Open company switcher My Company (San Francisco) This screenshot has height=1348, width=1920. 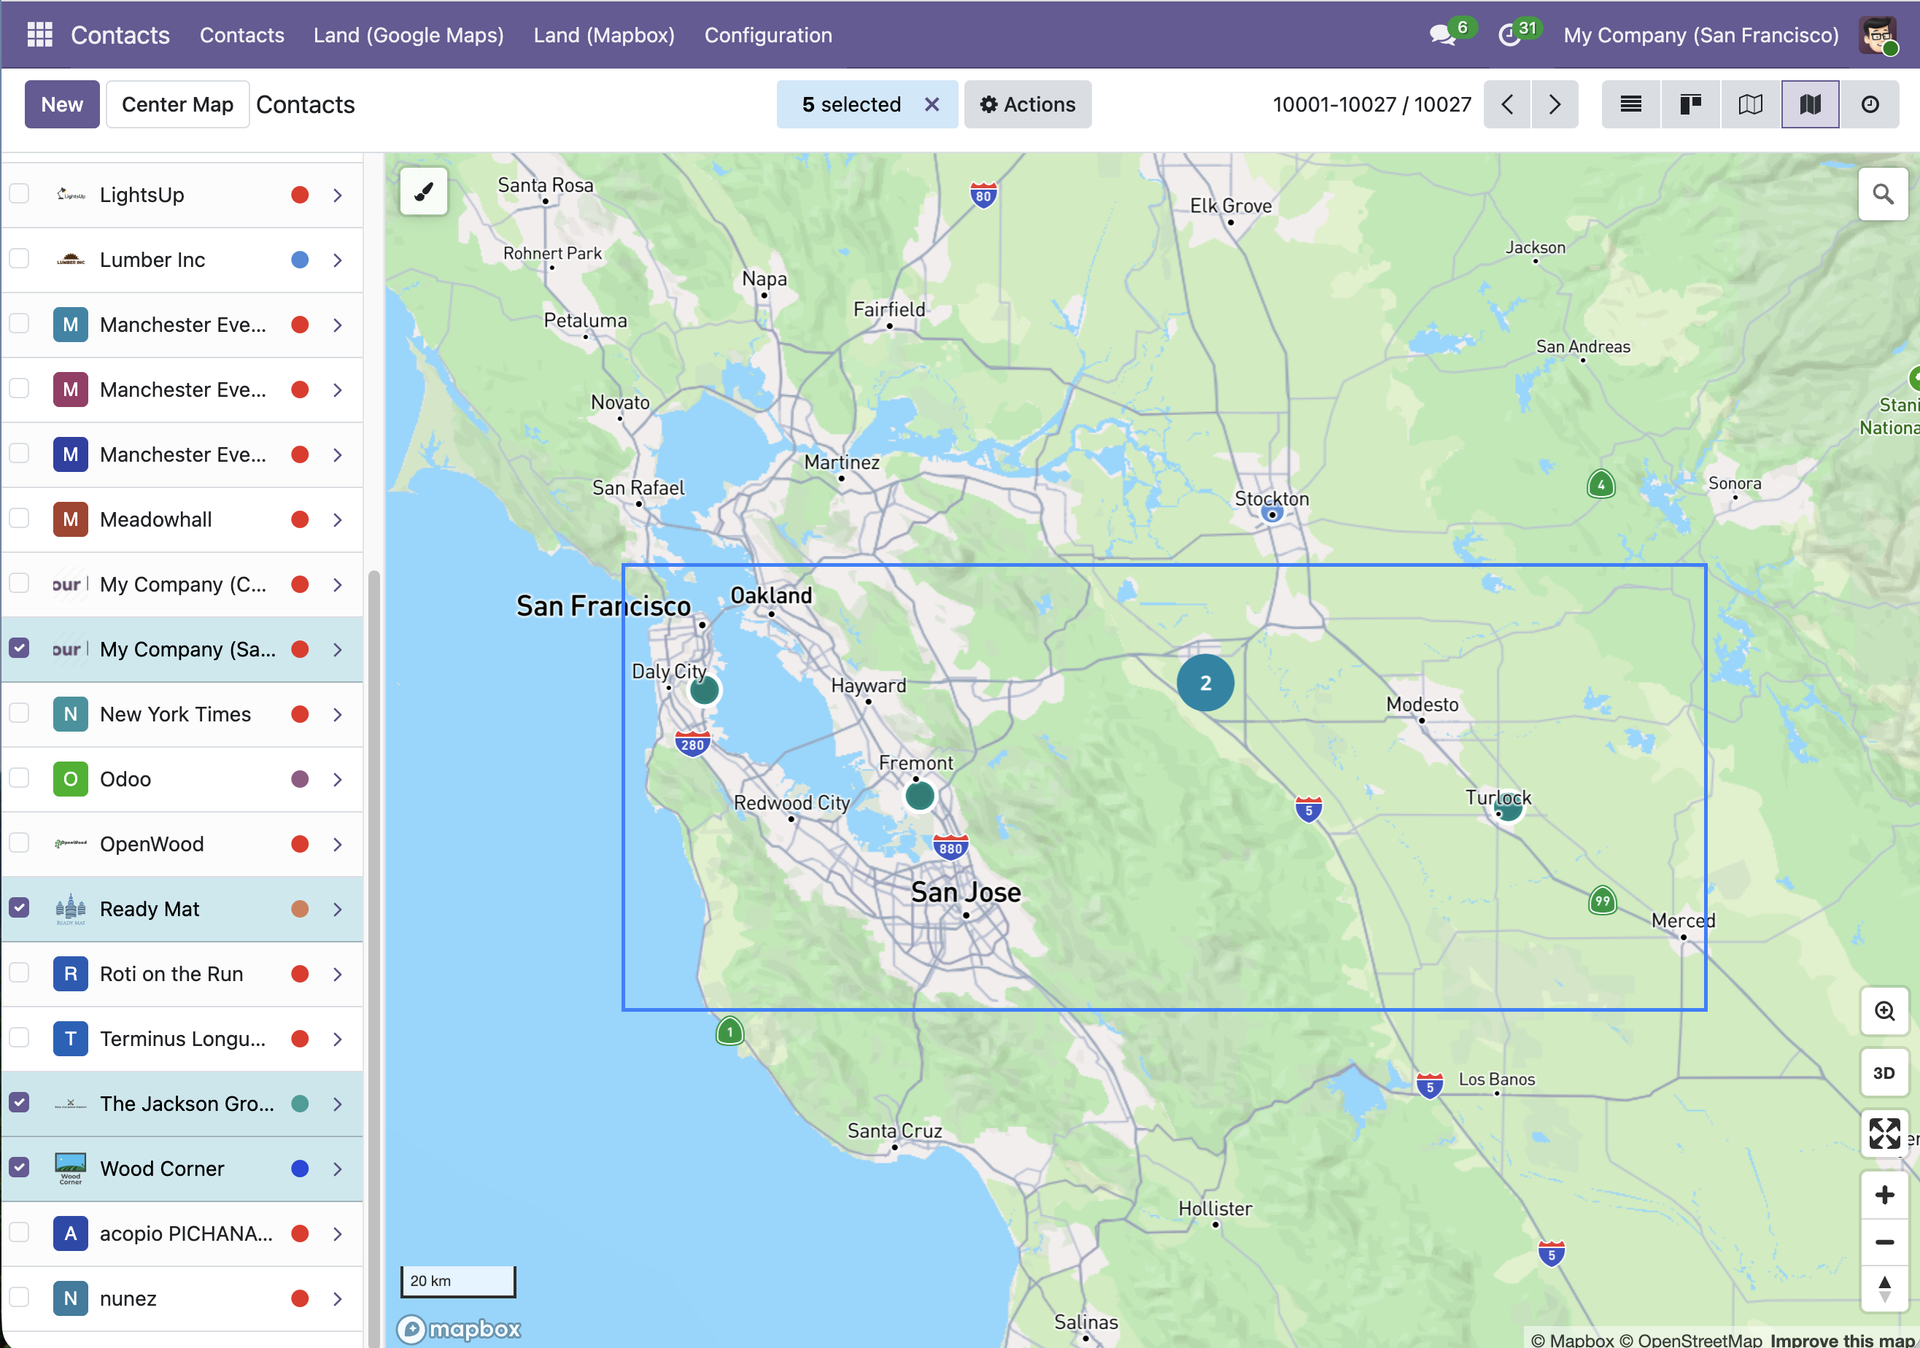coord(1701,35)
